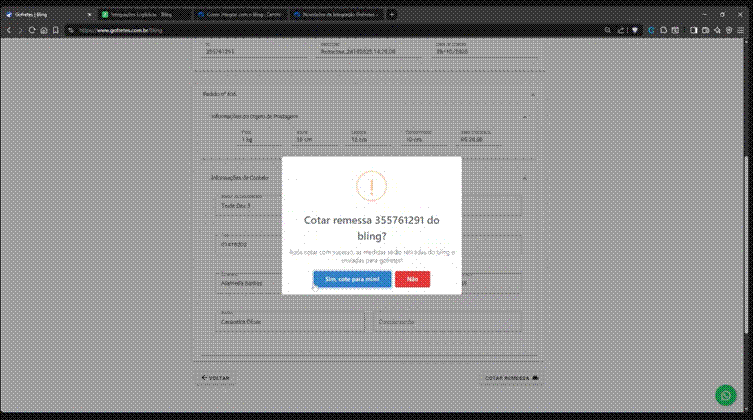
Task: Switch to the Integrações Logísticas - Bling tab
Action: tap(143, 14)
